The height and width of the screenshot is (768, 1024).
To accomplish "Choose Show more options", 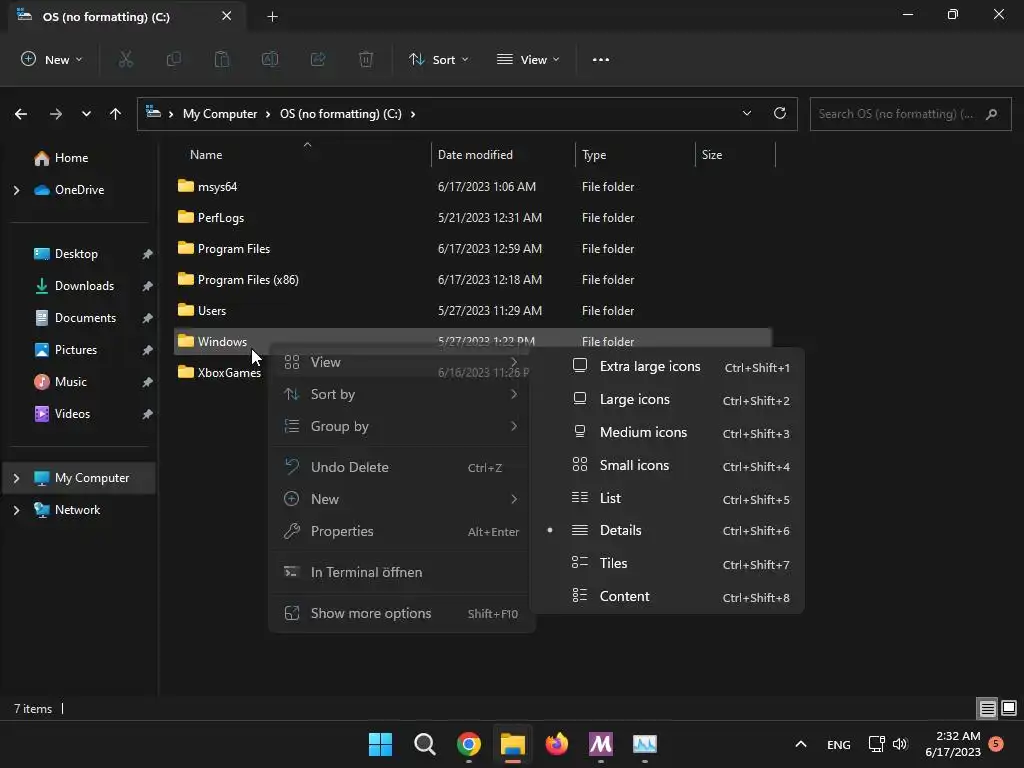I will [402, 614].
